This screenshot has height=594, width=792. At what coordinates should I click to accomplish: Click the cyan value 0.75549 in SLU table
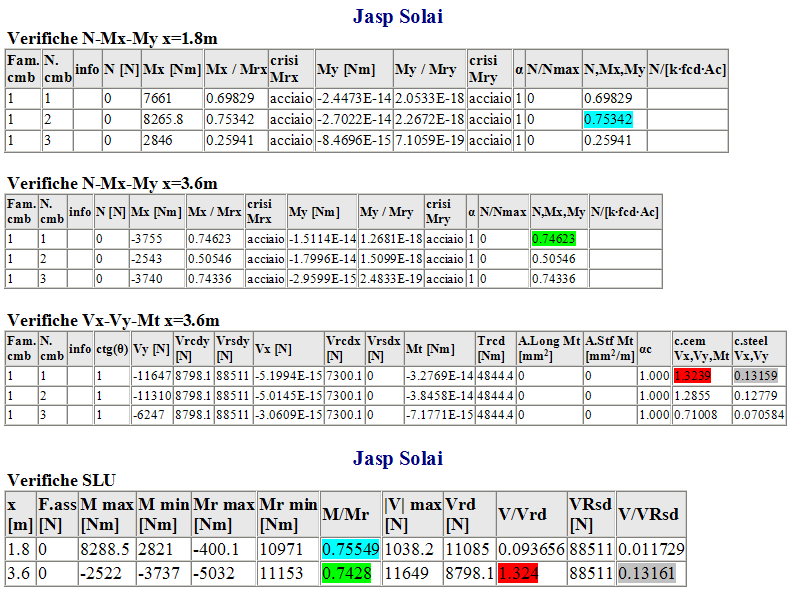tap(351, 550)
